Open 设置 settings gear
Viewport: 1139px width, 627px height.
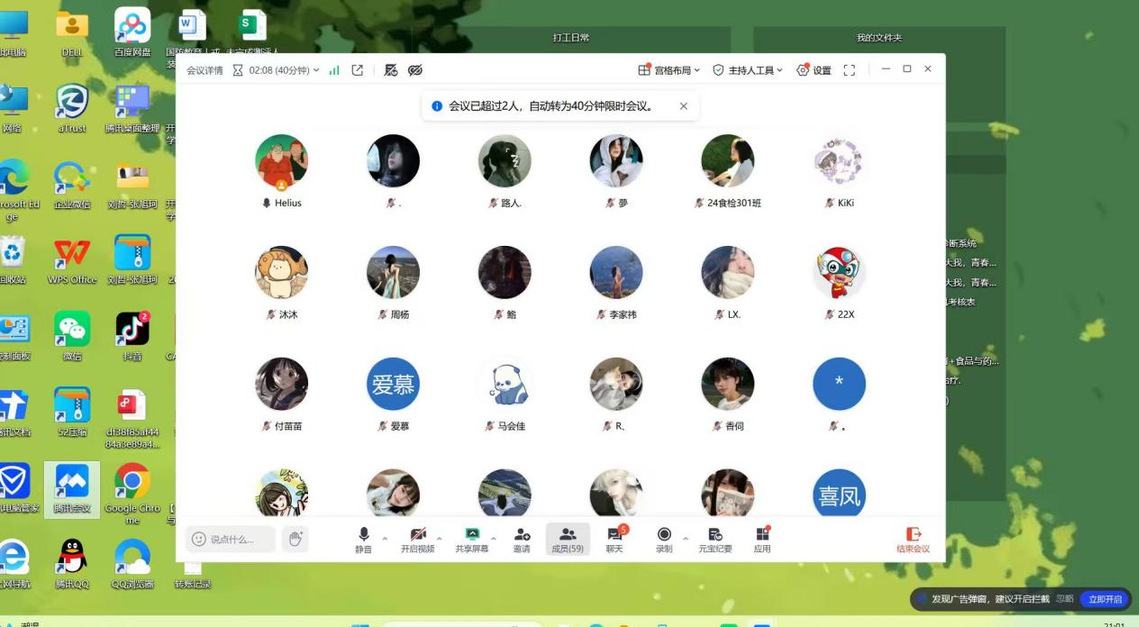point(814,70)
